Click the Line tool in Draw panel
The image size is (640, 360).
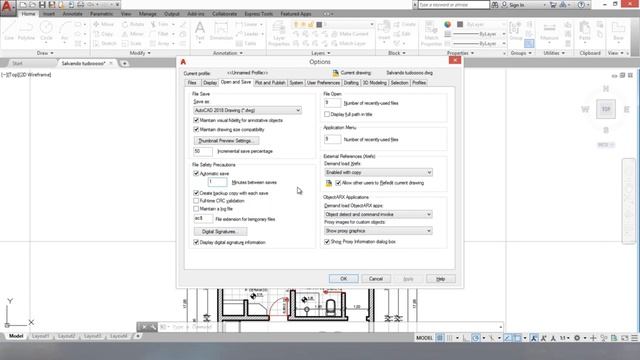(9, 31)
